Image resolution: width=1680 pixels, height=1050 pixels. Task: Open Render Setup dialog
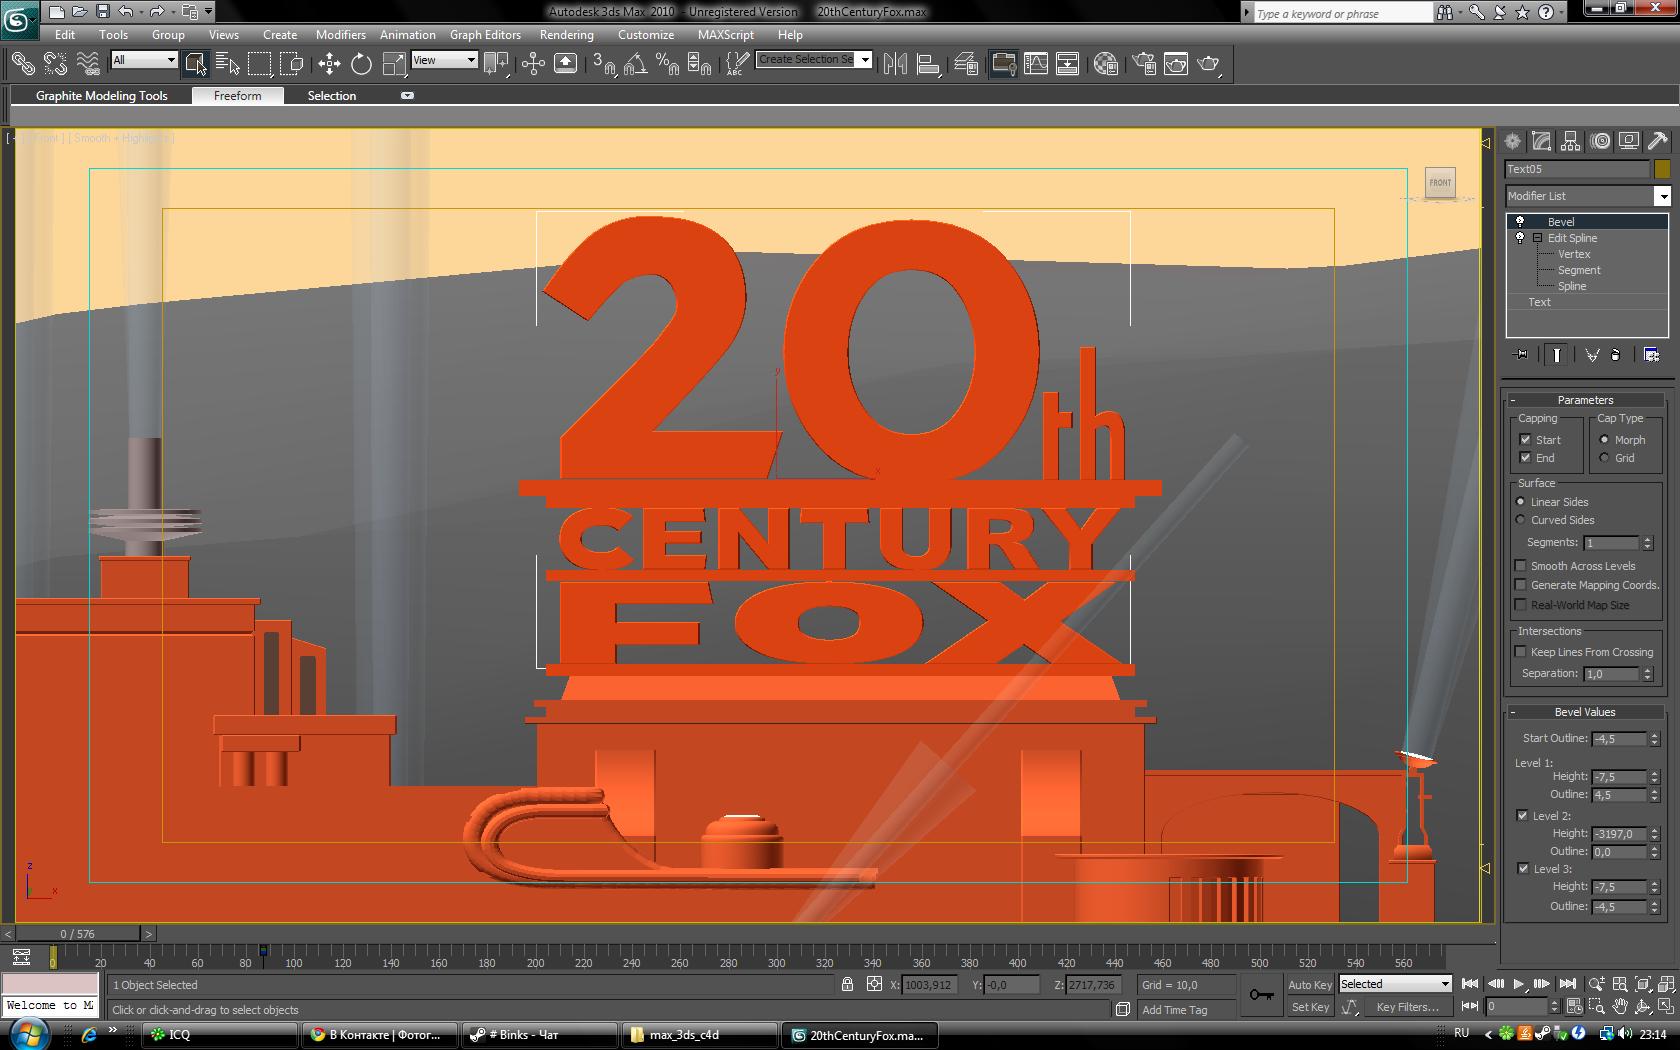tap(1144, 64)
